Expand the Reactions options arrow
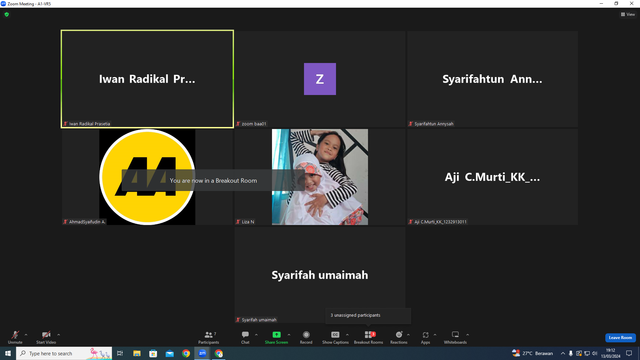640x360 pixels. click(x=409, y=335)
